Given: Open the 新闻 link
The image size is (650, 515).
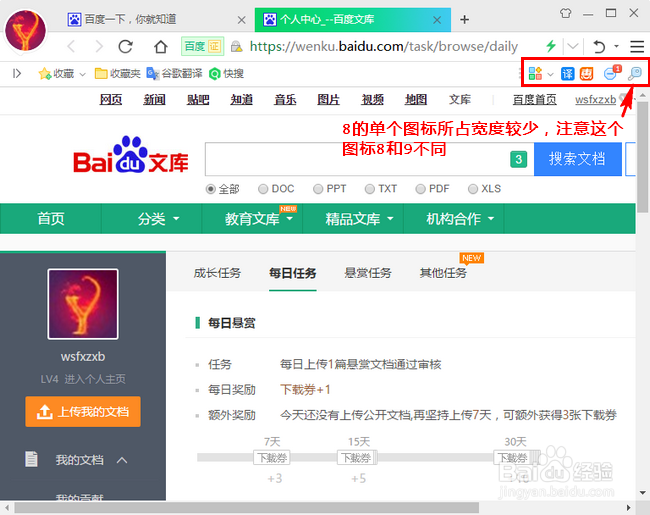Looking at the screenshot, I should point(154,100).
